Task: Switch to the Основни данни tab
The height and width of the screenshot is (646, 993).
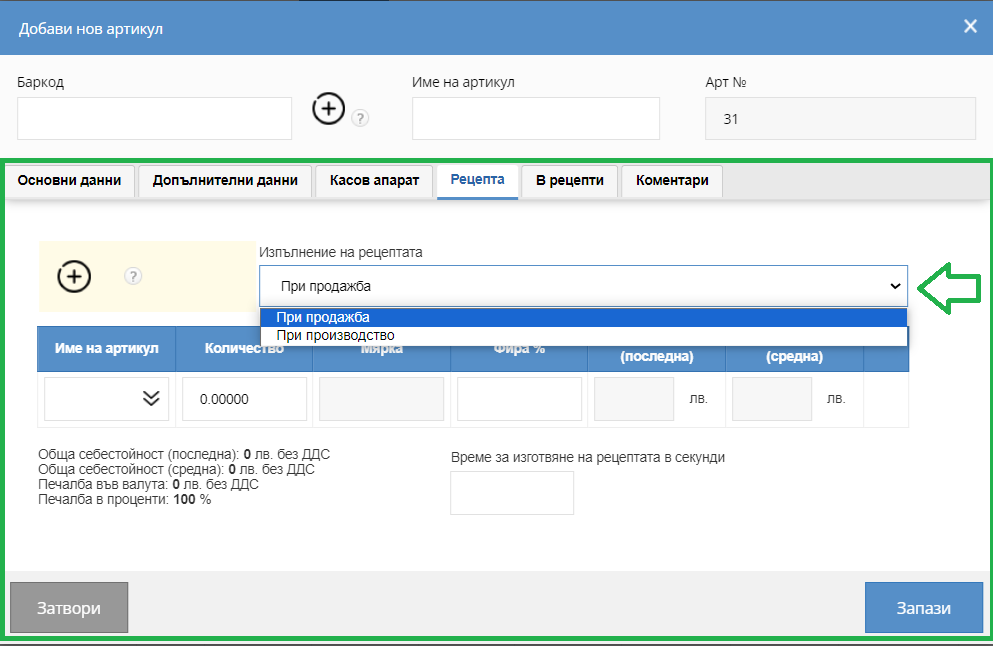Action: click(x=70, y=180)
